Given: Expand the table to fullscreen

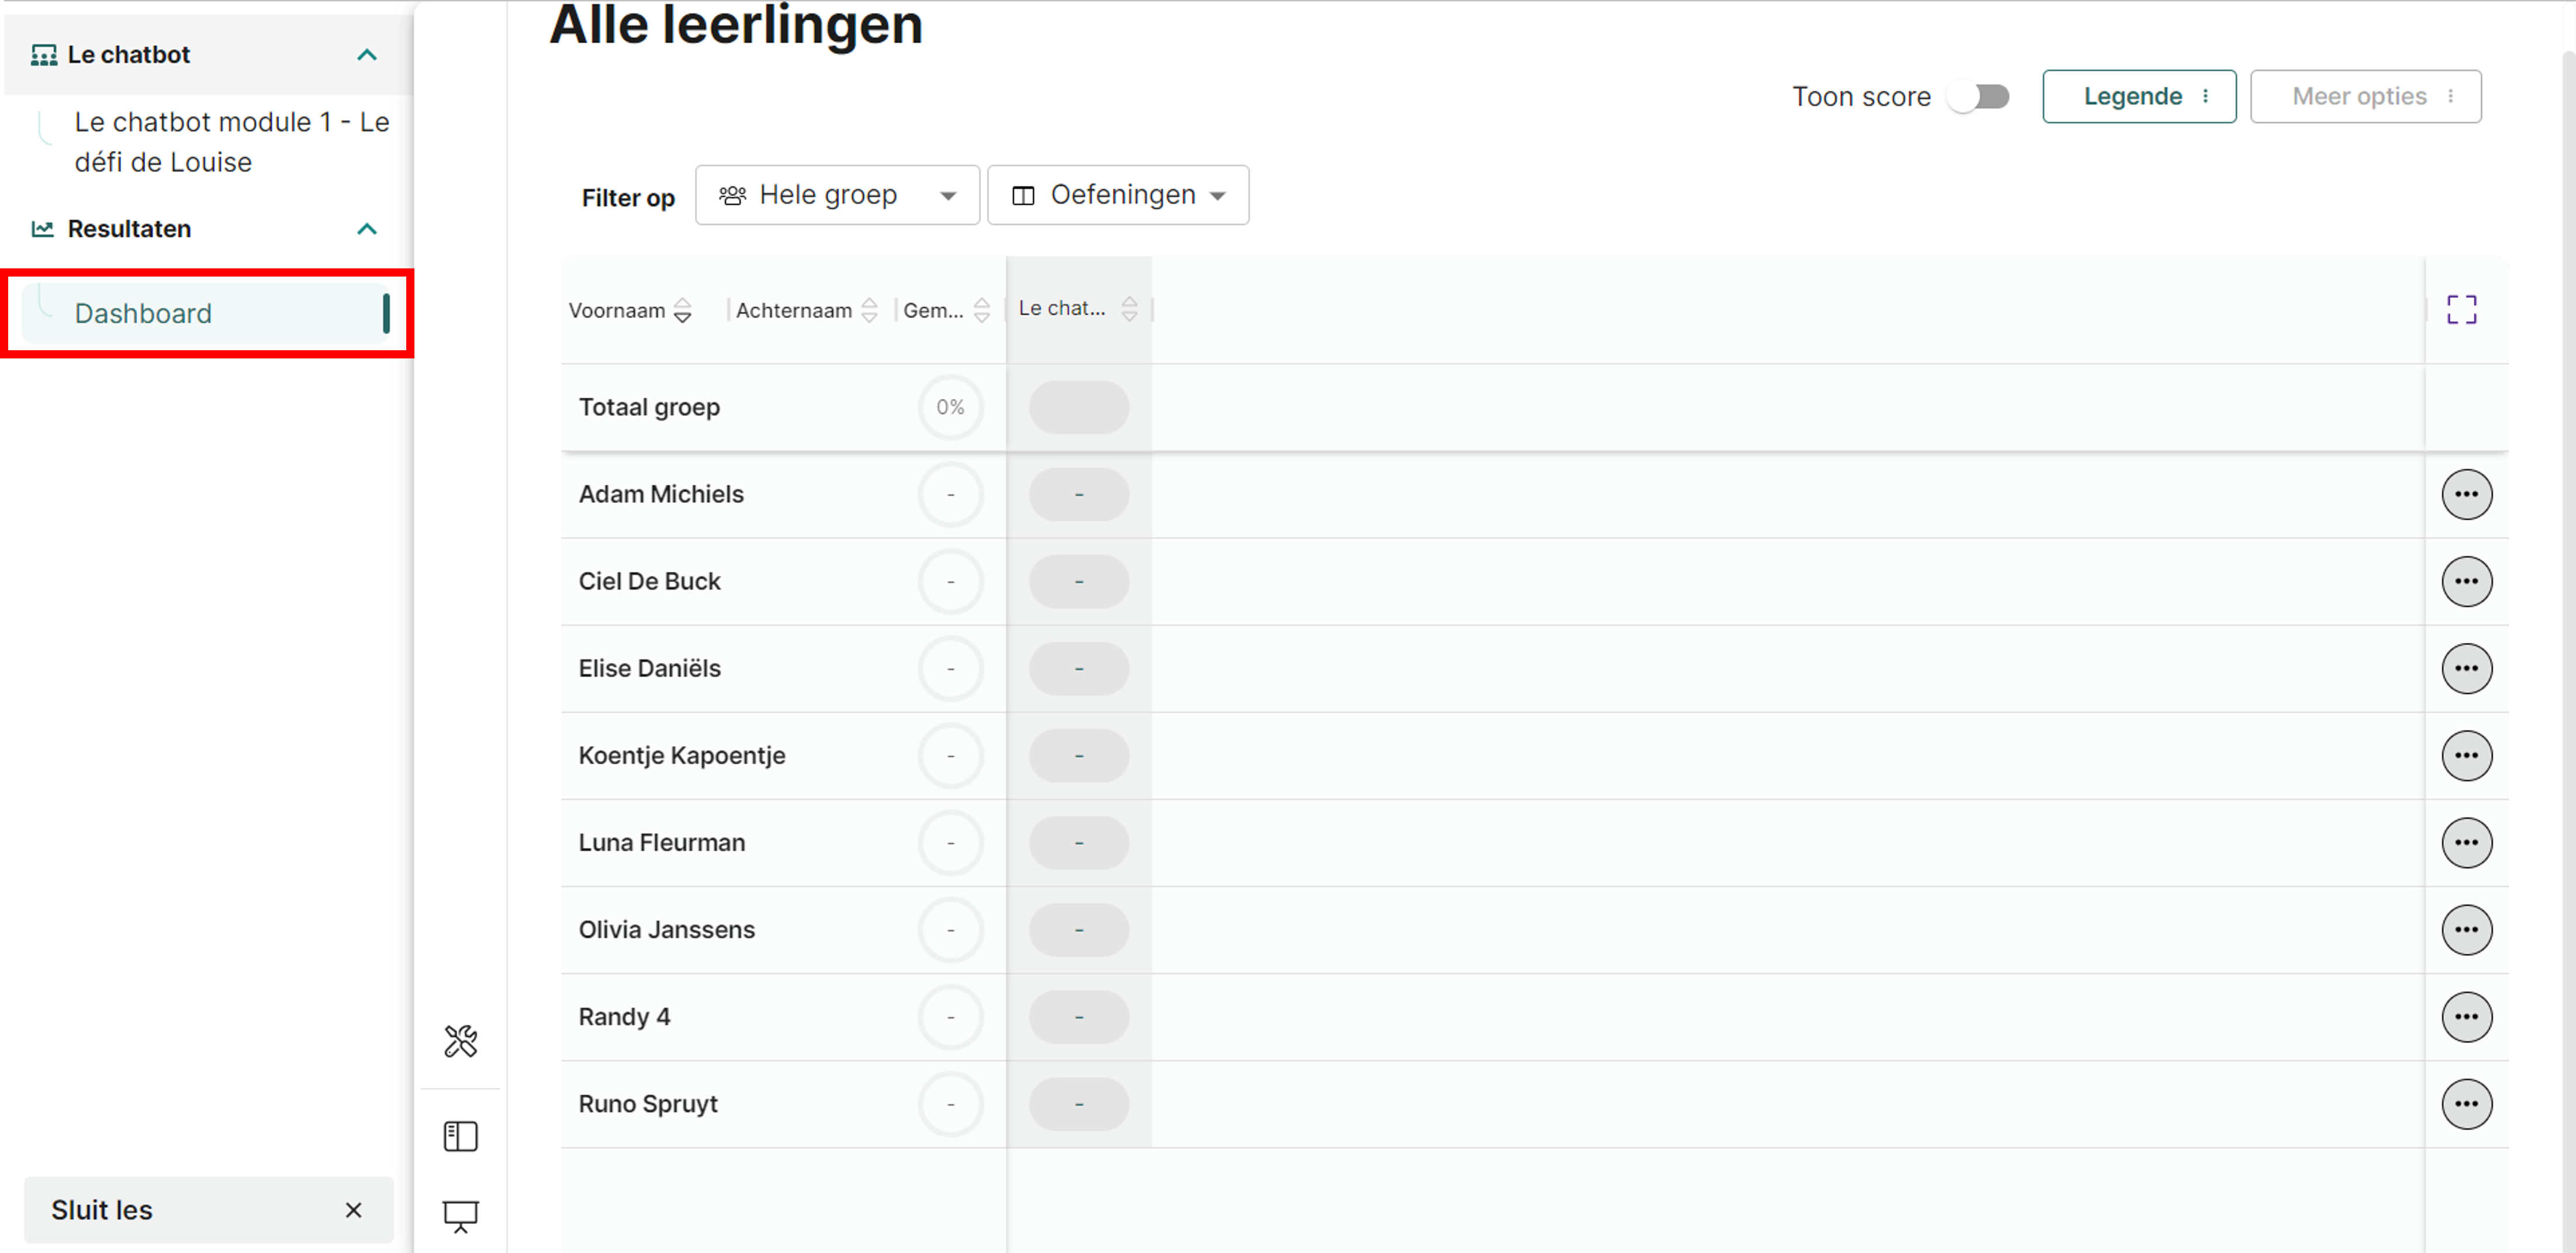Looking at the screenshot, I should pyautogui.click(x=2463, y=309).
